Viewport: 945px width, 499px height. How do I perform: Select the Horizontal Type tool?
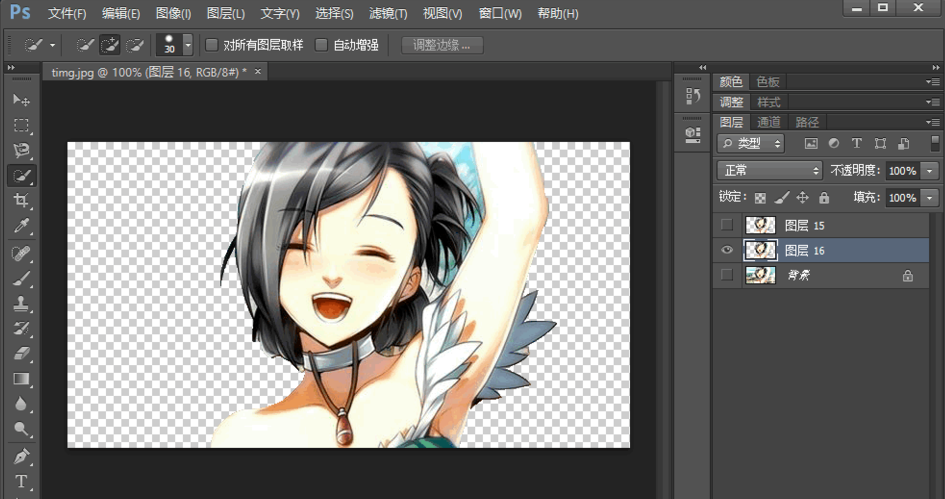21,482
